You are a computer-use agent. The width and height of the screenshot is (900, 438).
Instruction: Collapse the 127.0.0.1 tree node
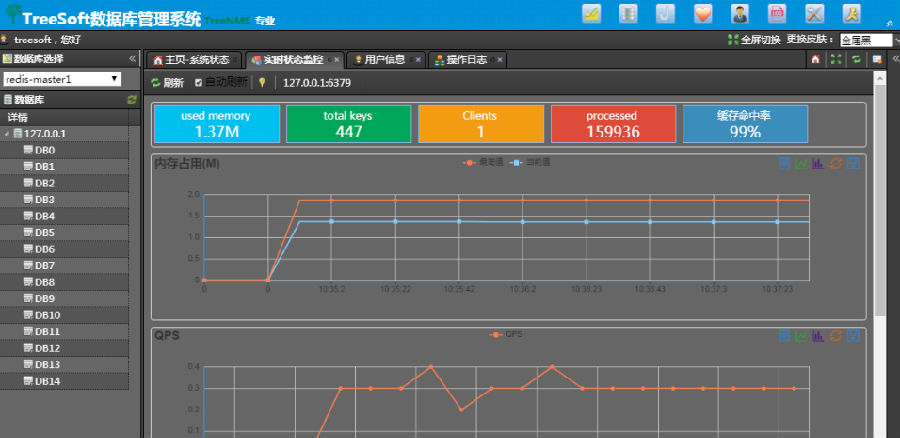7,134
